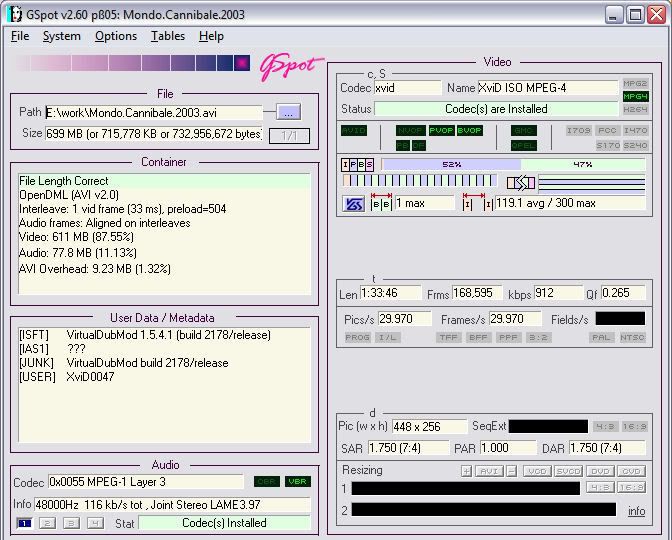Click the IPBS frame type legend icon
The height and width of the screenshot is (540, 672).
click(357, 165)
